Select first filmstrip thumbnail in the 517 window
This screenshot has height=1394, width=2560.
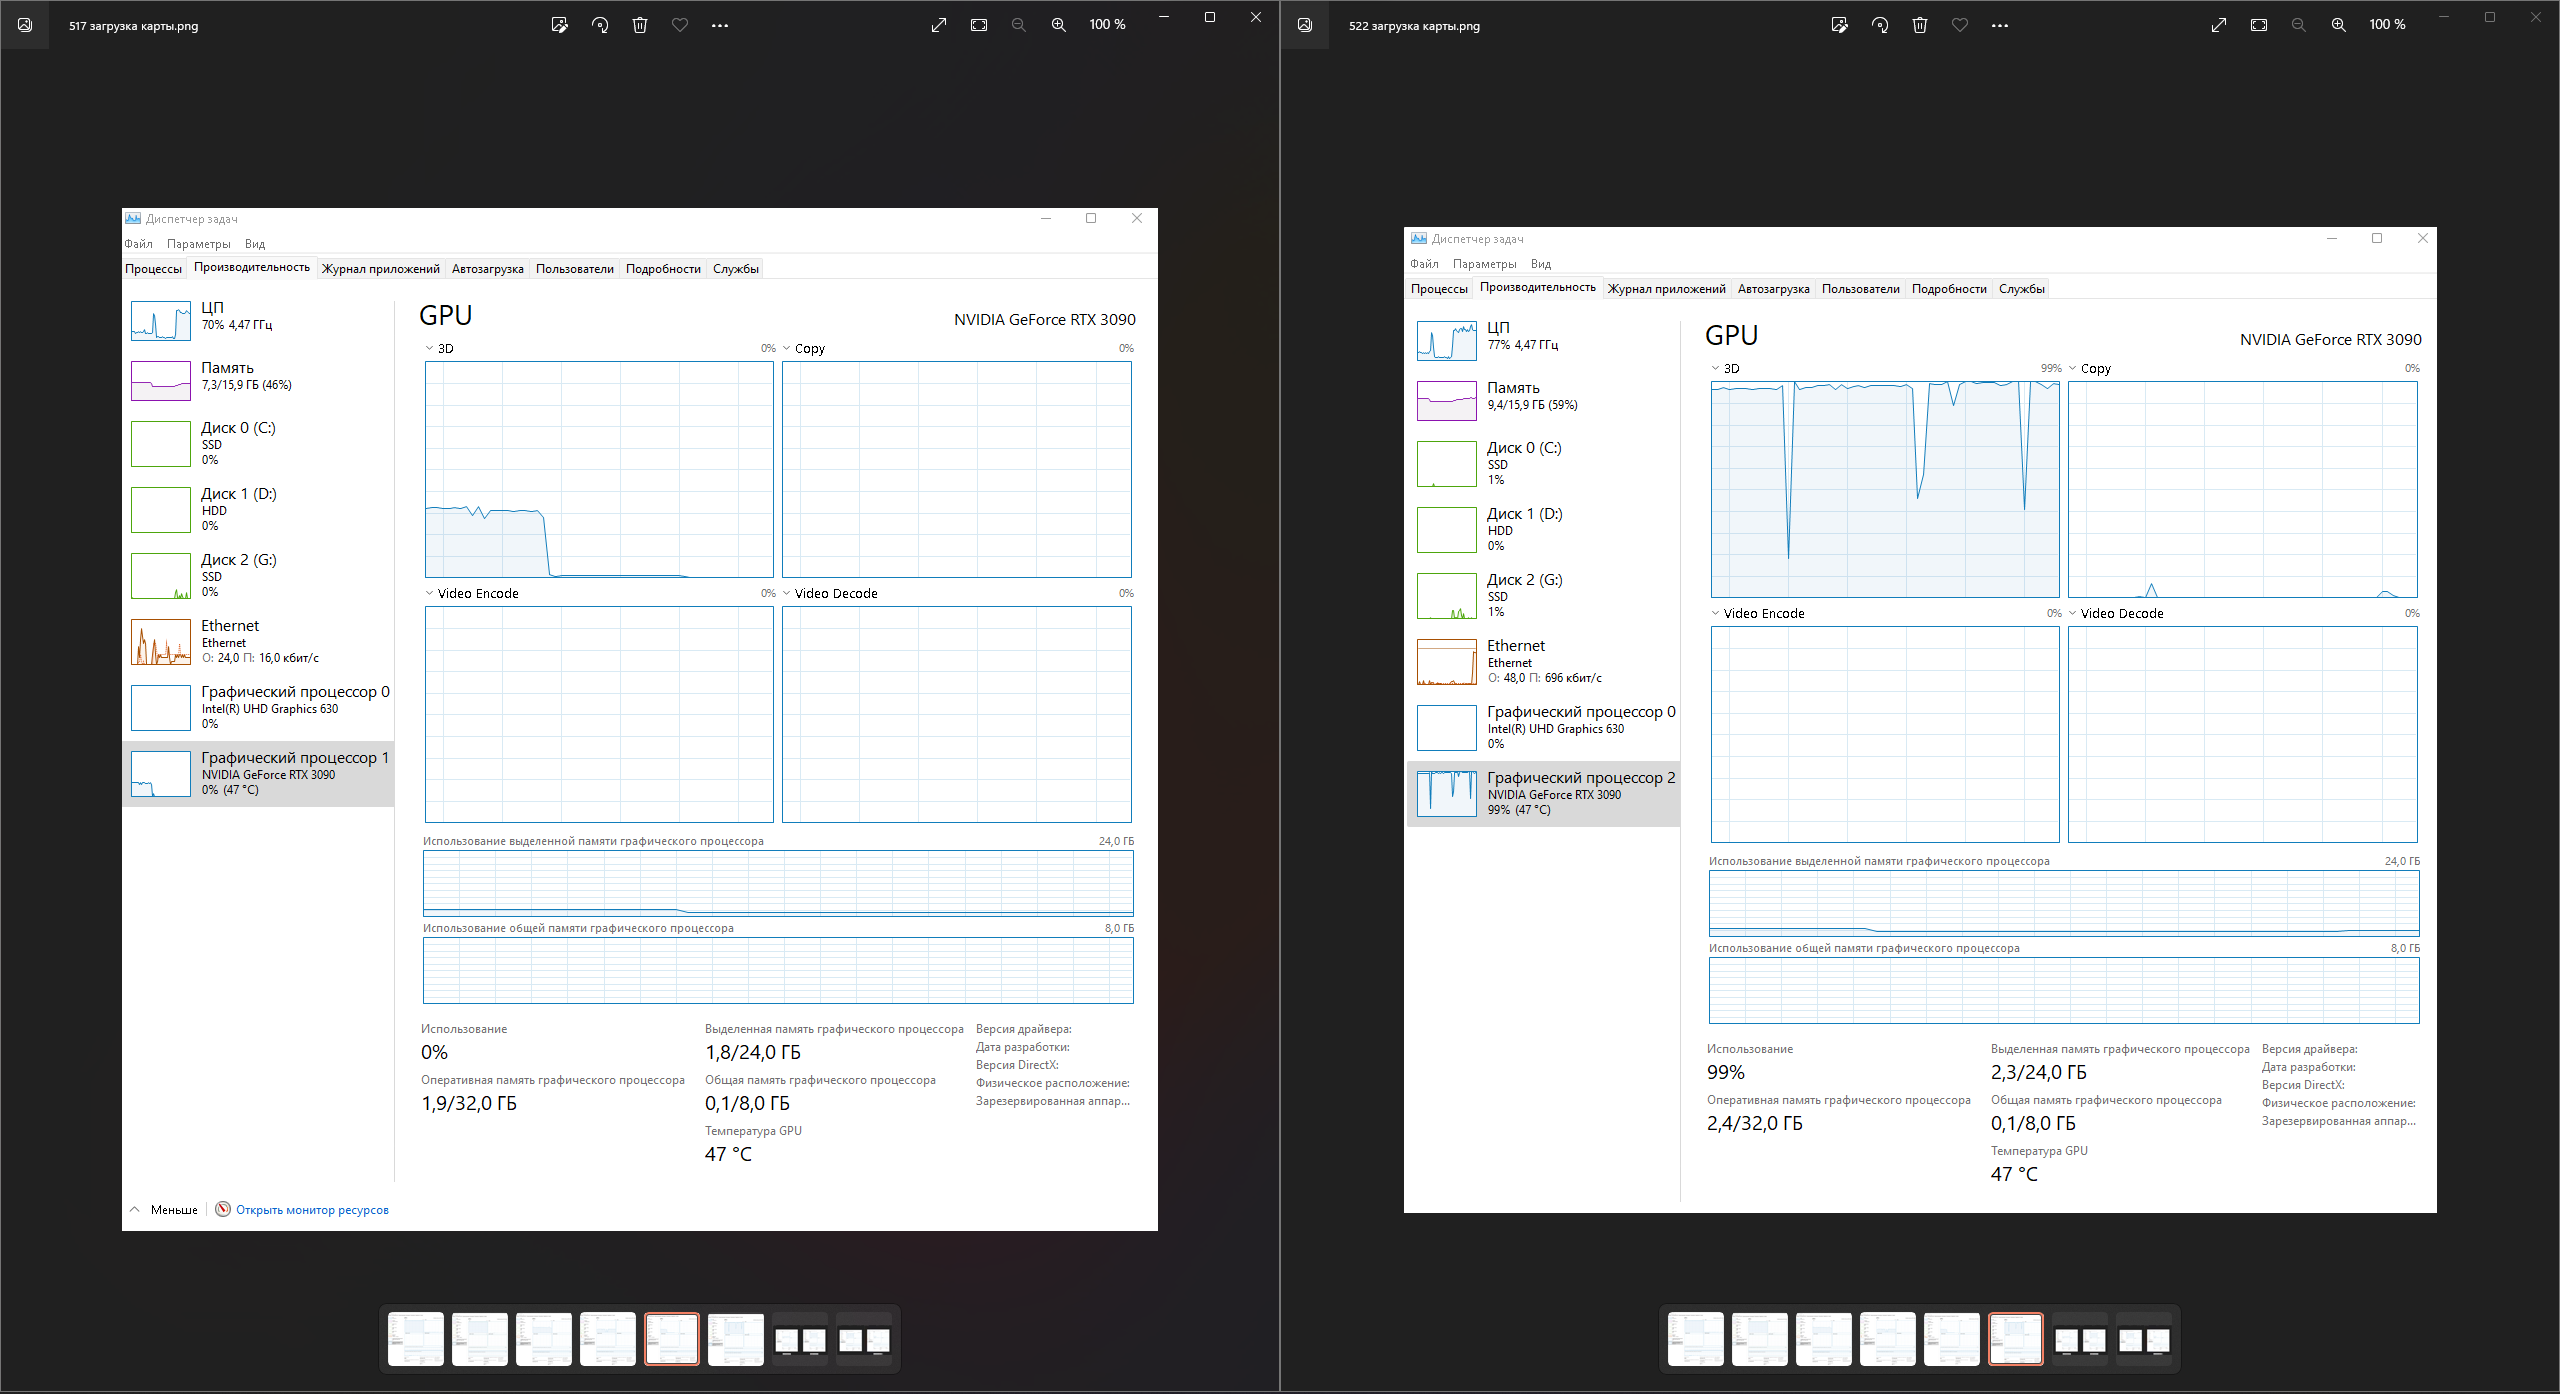(416, 1339)
